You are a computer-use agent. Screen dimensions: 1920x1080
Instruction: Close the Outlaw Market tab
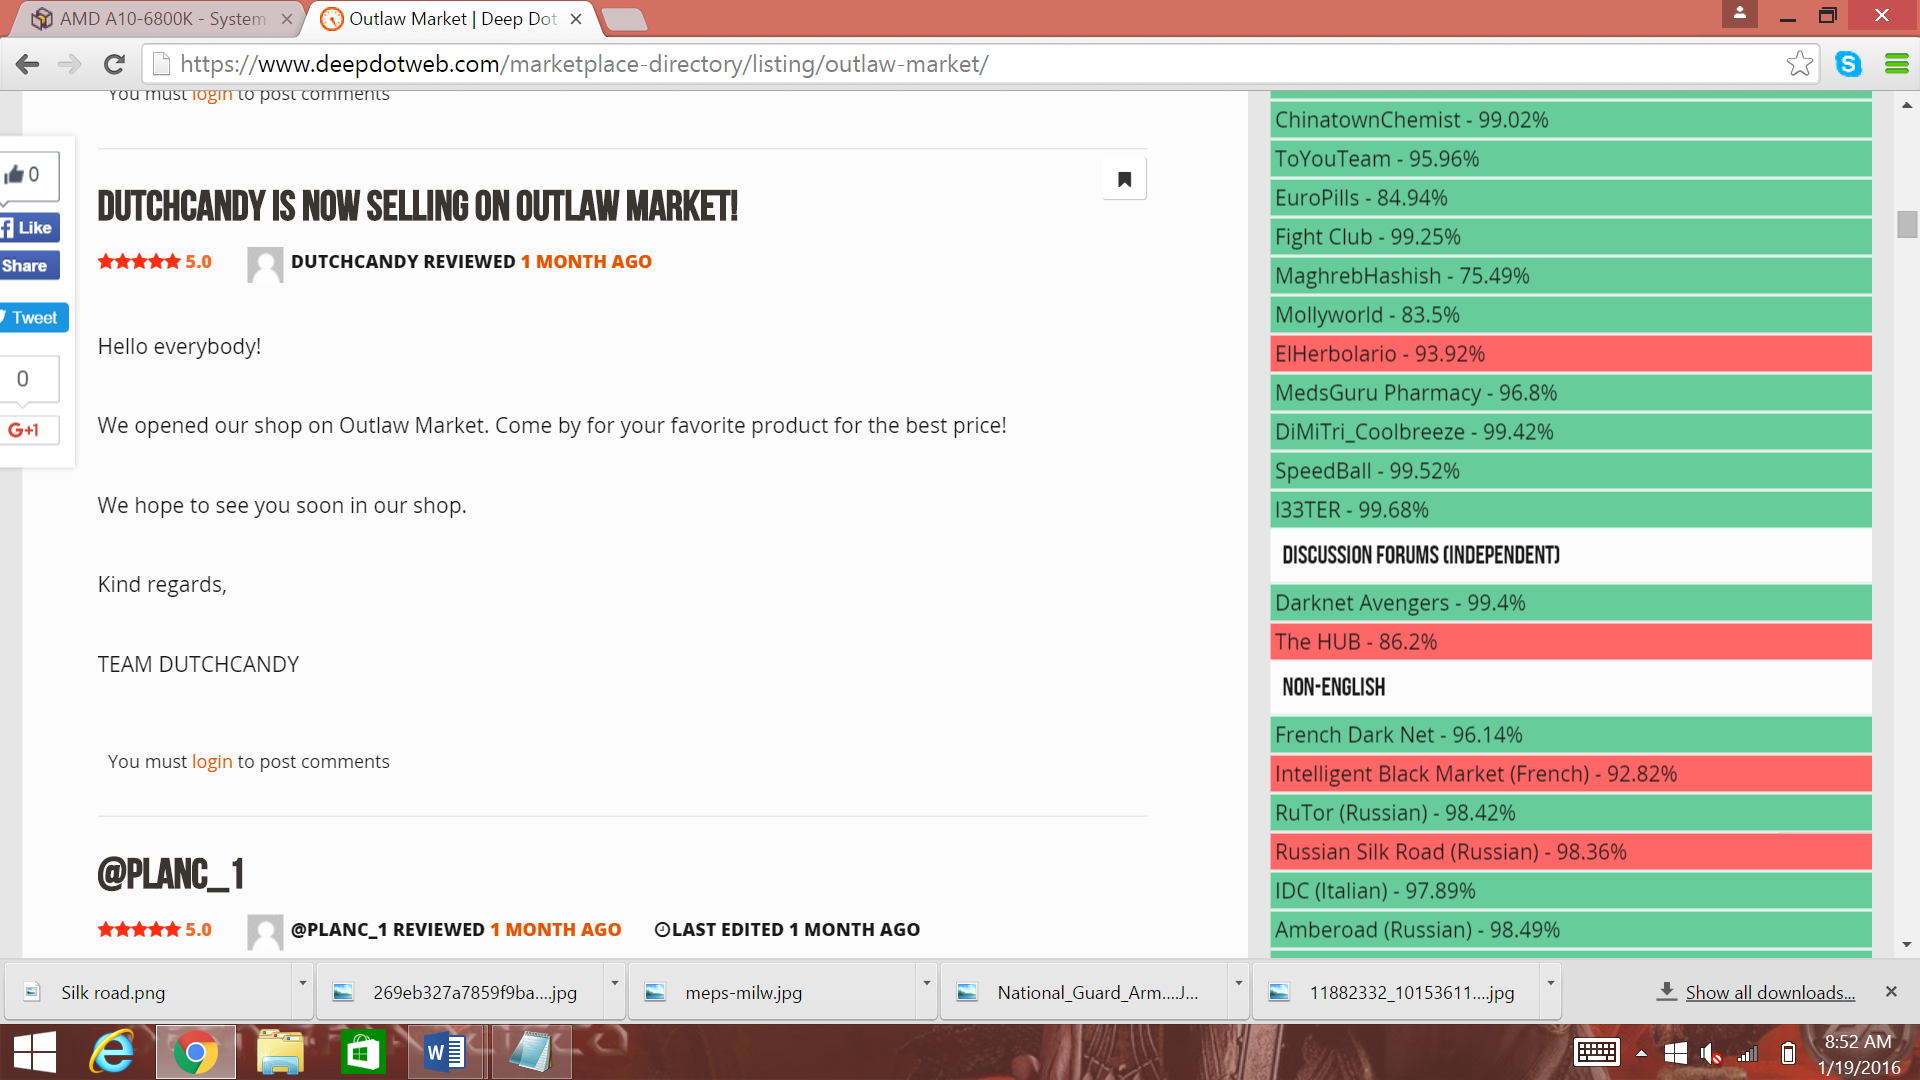tap(576, 19)
